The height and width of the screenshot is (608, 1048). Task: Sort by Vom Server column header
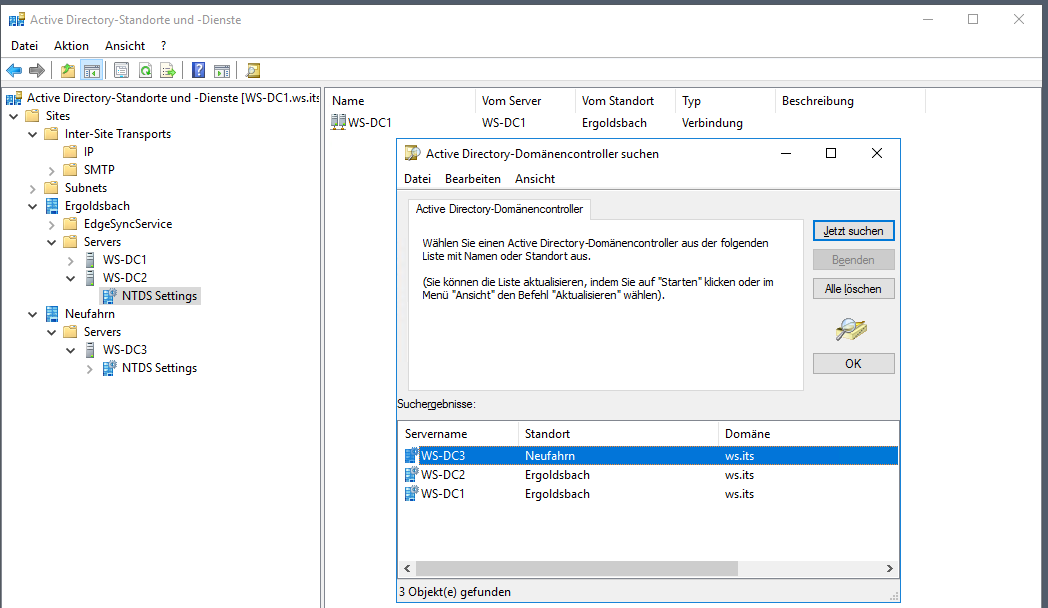pyautogui.click(x=525, y=101)
